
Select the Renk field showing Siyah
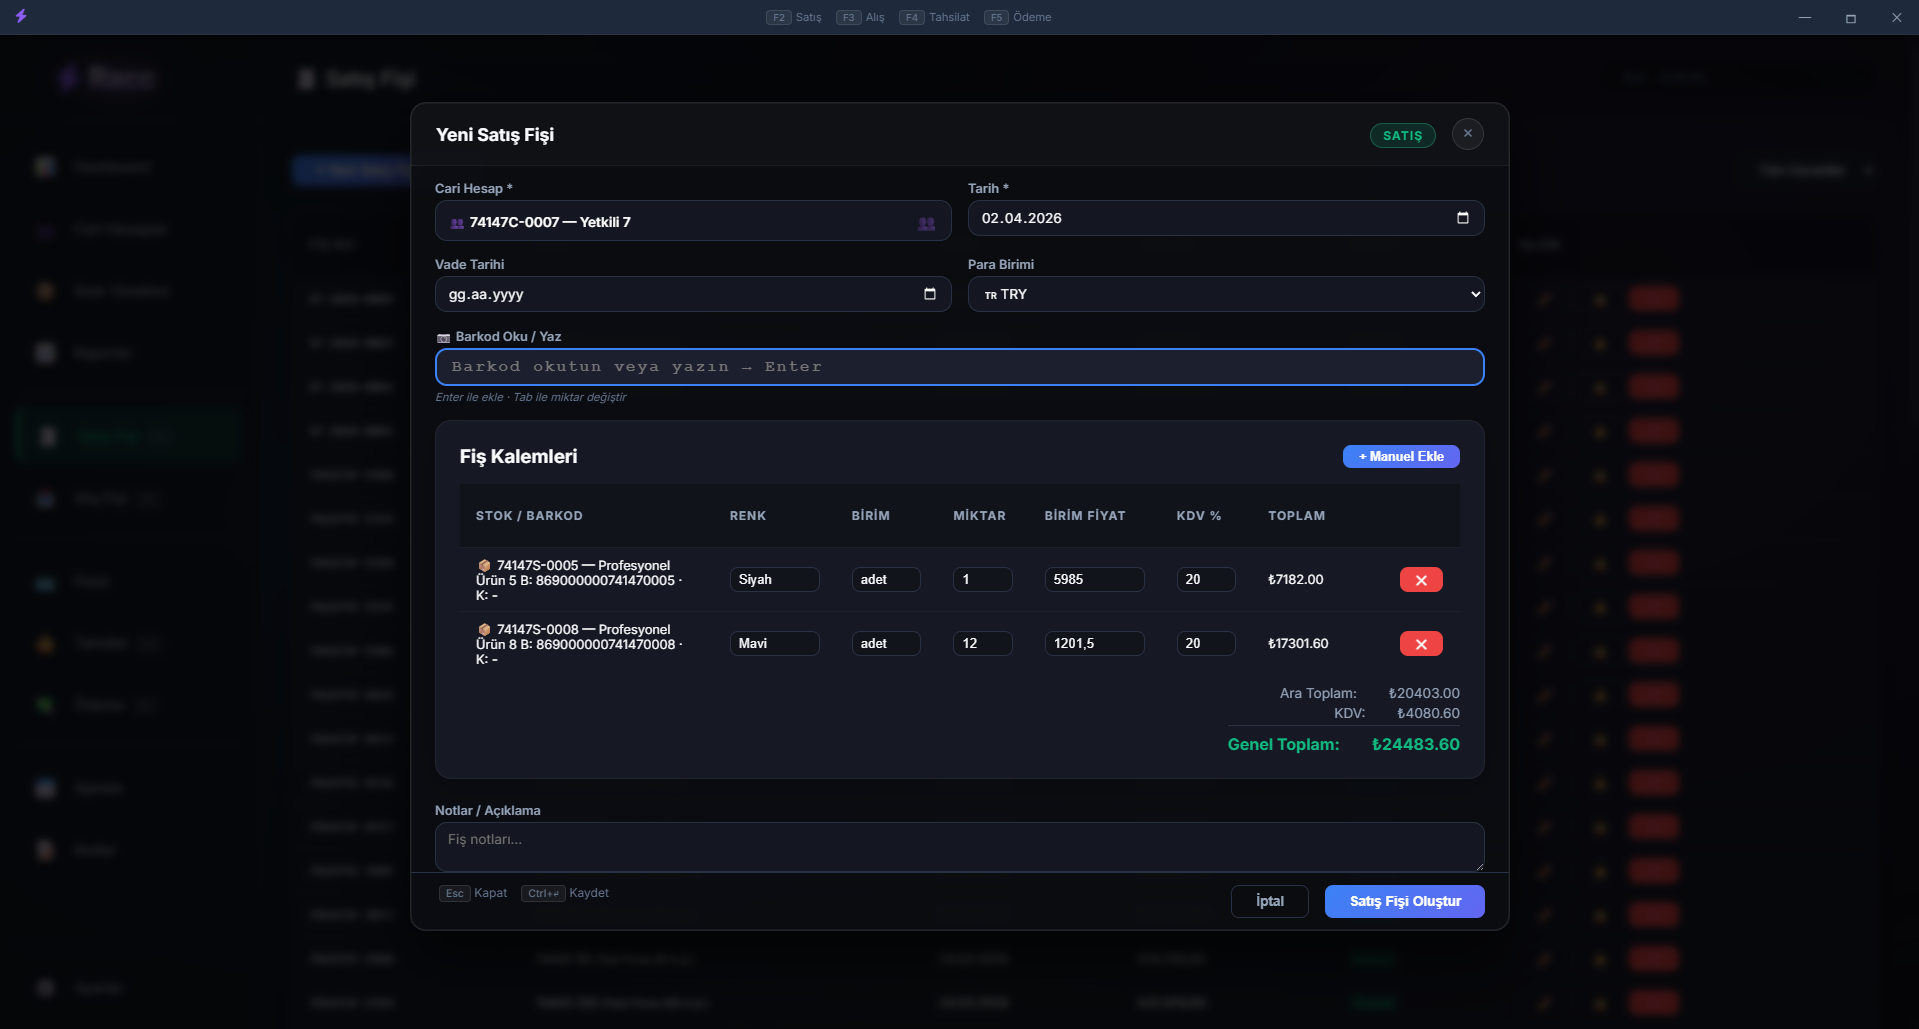coord(774,580)
